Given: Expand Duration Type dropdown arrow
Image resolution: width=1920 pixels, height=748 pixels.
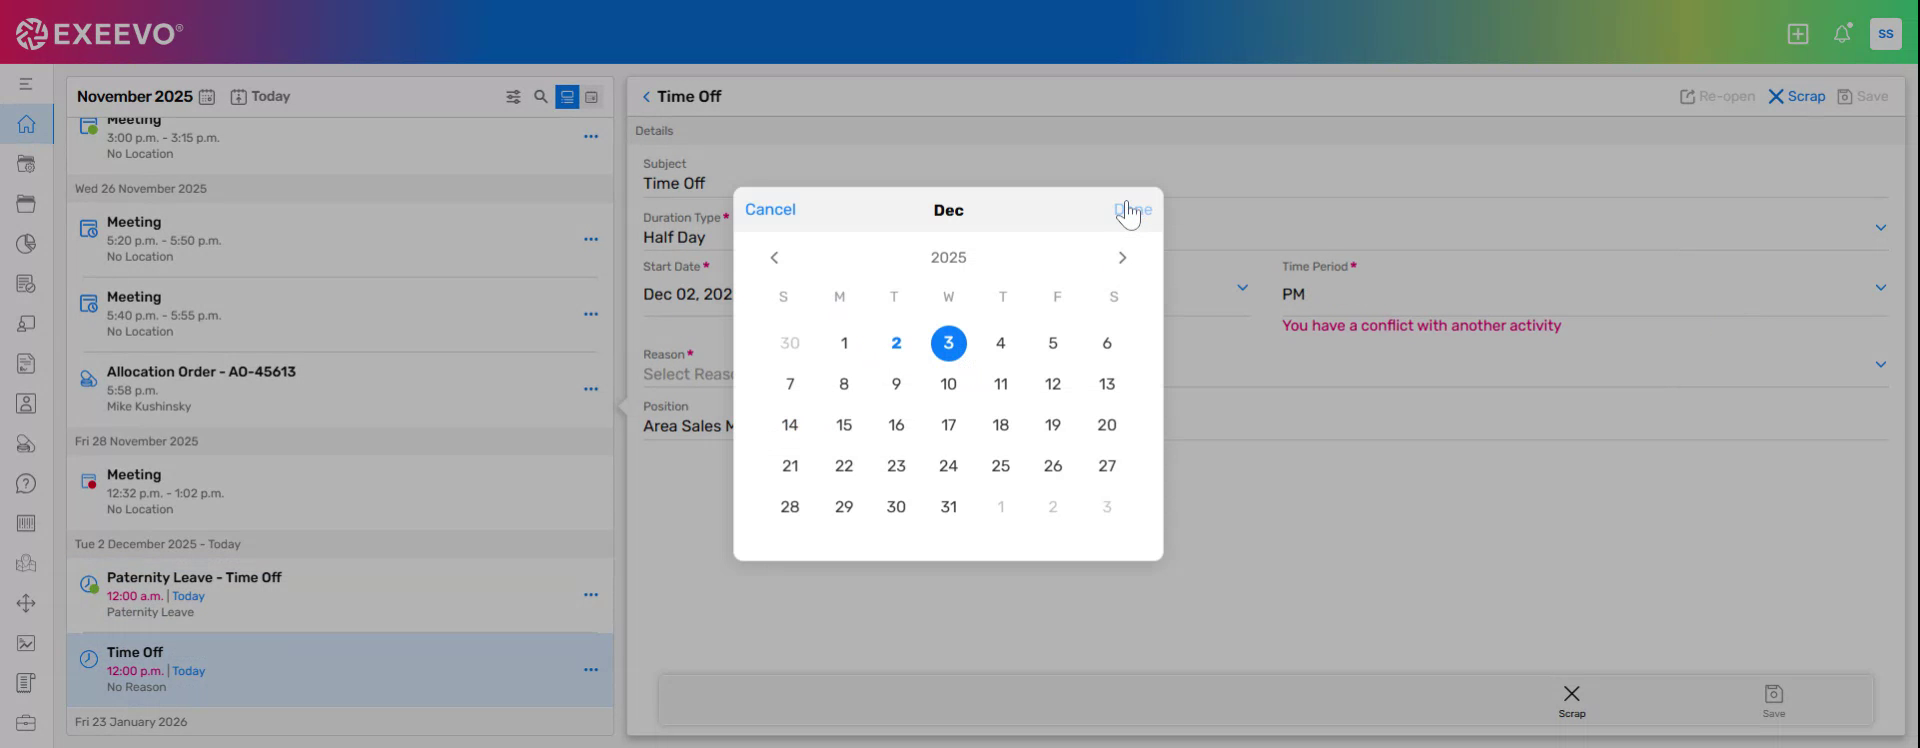Looking at the screenshot, I should 1880,228.
